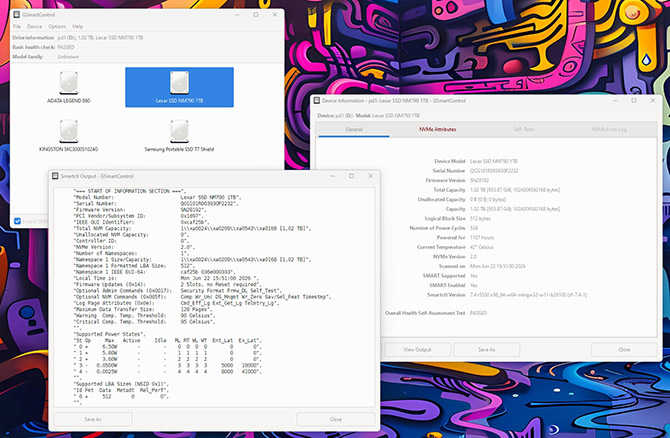Click the Powered for value 1107 hours
670x438 pixels.
click(482, 238)
